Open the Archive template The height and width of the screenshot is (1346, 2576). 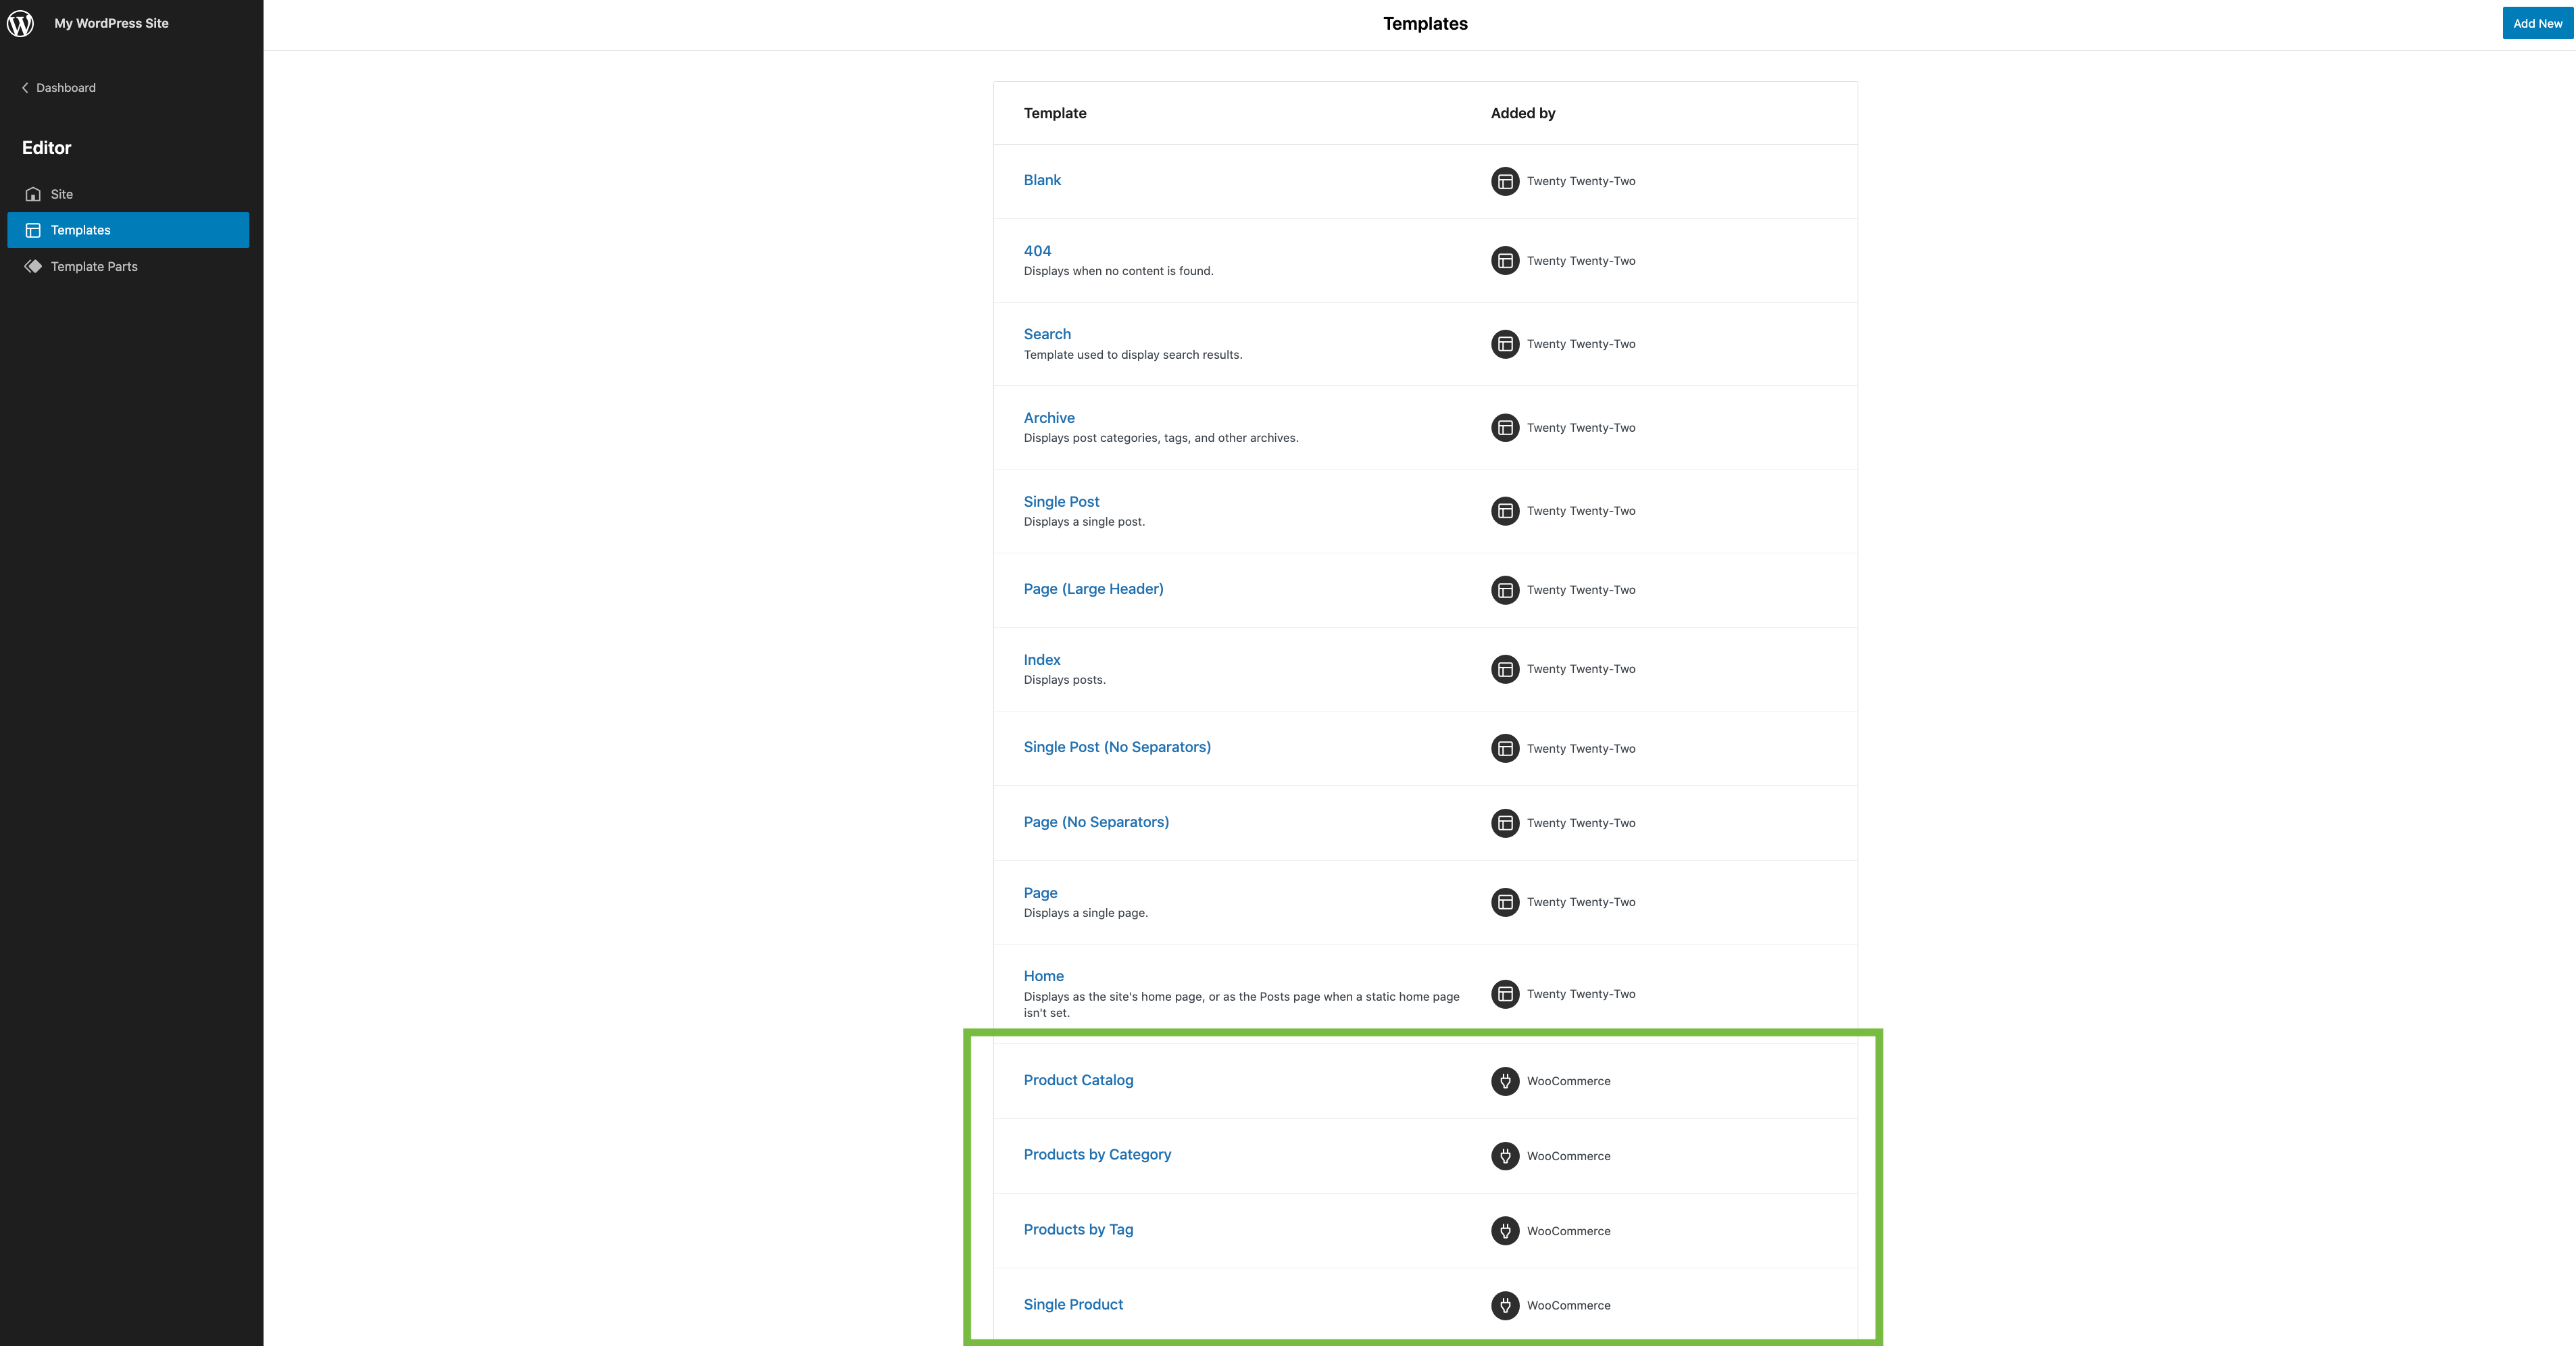click(x=1049, y=417)
